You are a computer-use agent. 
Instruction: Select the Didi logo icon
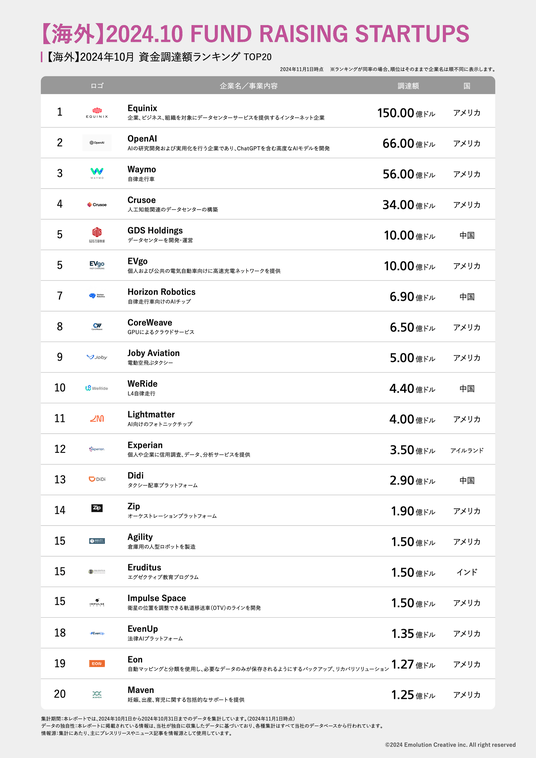[x=97, y=479]
